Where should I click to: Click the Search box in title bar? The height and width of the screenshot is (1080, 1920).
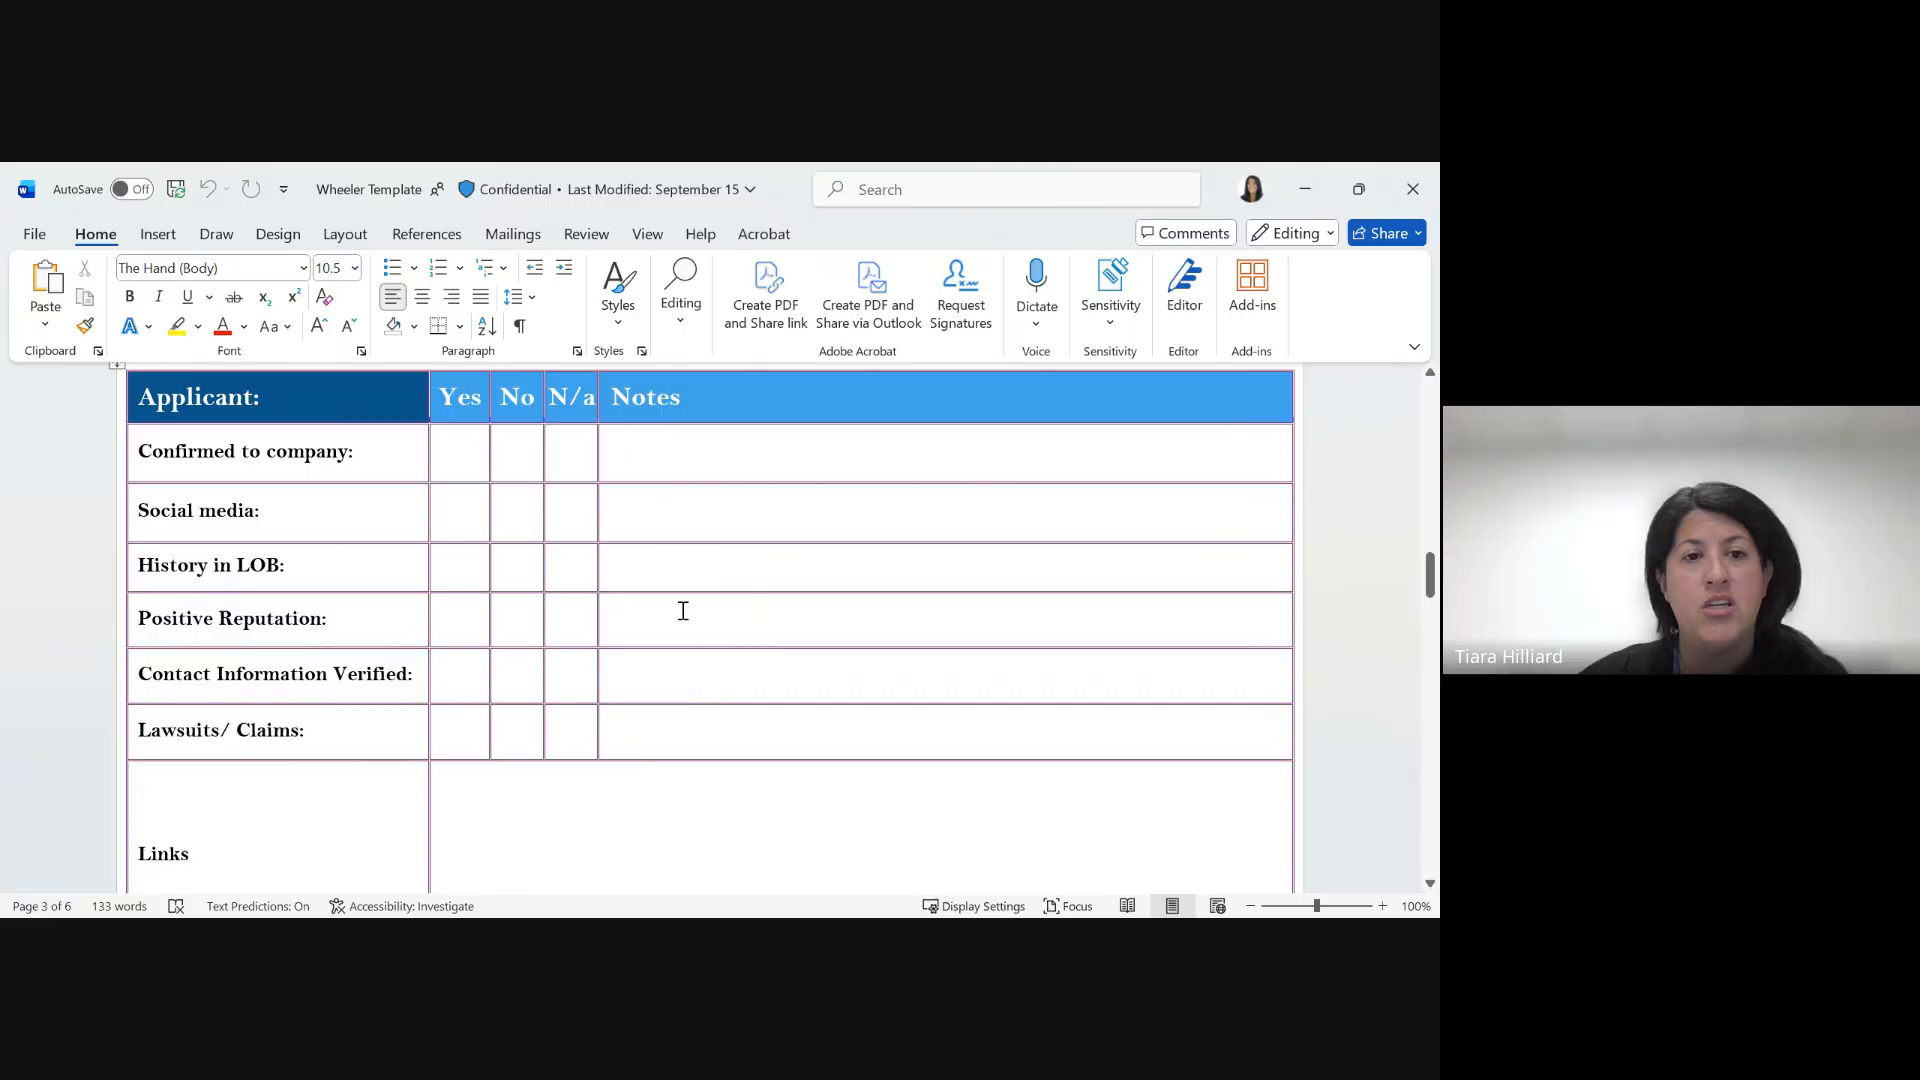pyautogui.click(x=1006, y=189)
